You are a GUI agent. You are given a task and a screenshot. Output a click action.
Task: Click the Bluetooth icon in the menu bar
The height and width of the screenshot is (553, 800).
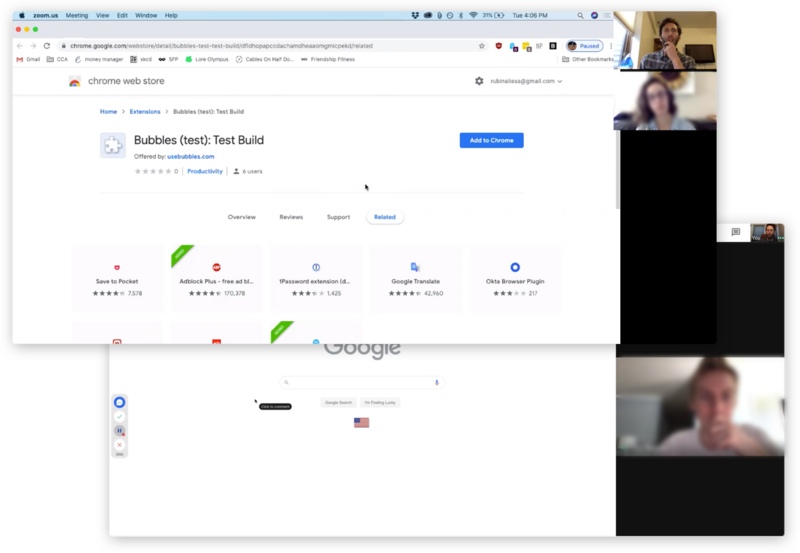tap(461, 16)
